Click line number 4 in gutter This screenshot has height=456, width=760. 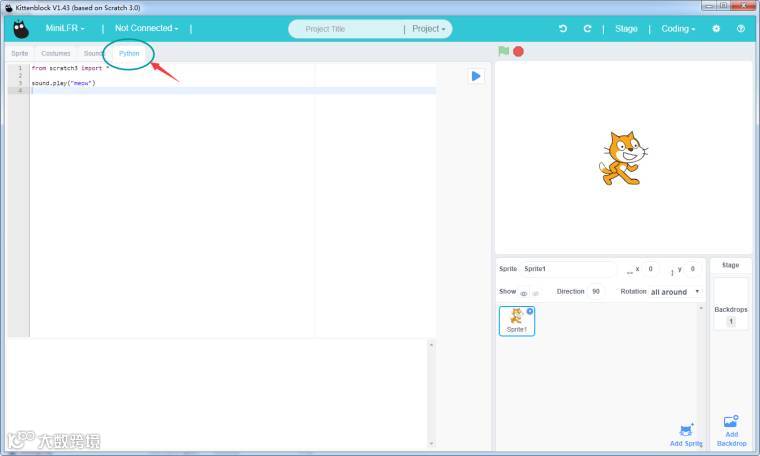[x=20, y=91]
